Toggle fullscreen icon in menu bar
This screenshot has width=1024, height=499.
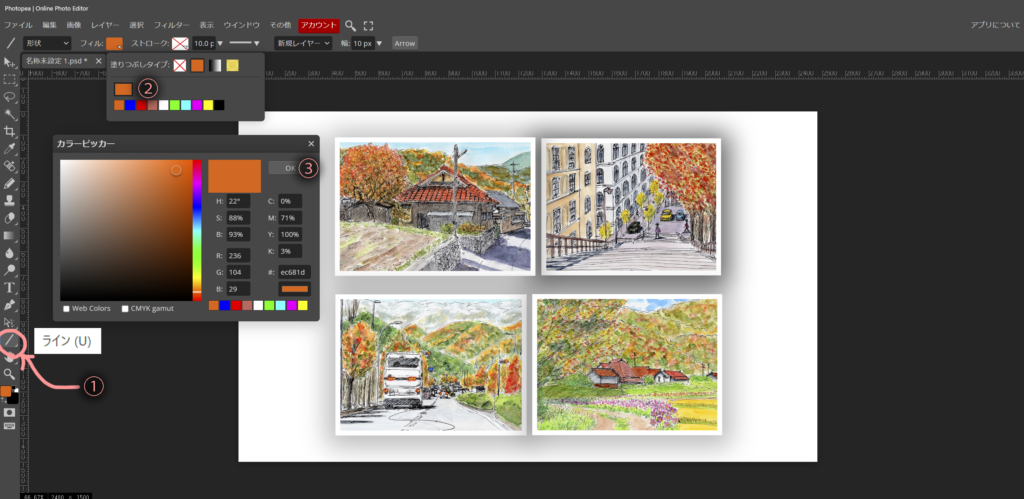click(x=368, y=25)
